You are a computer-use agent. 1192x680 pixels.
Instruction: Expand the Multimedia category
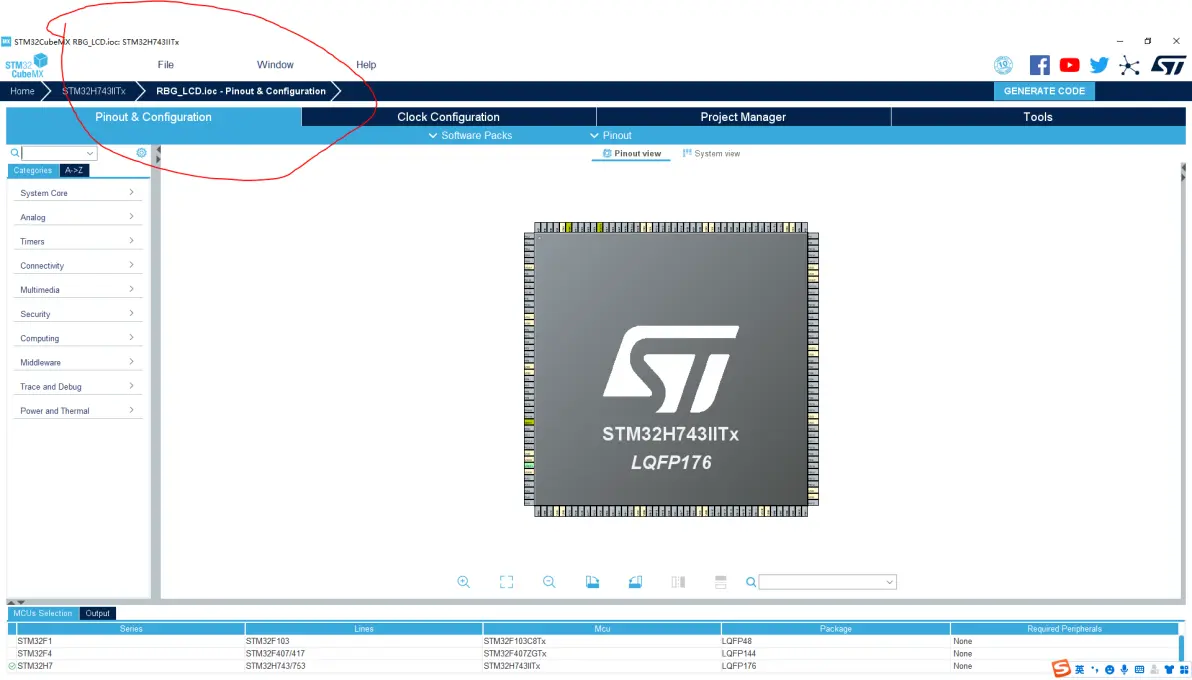tap(78, 290)
